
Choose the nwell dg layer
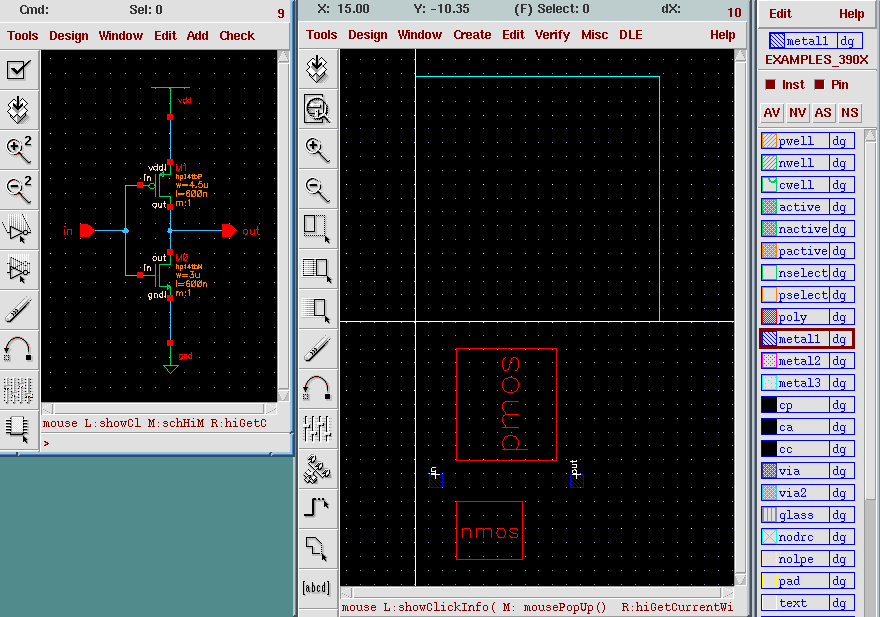click(x=808, y=163)
